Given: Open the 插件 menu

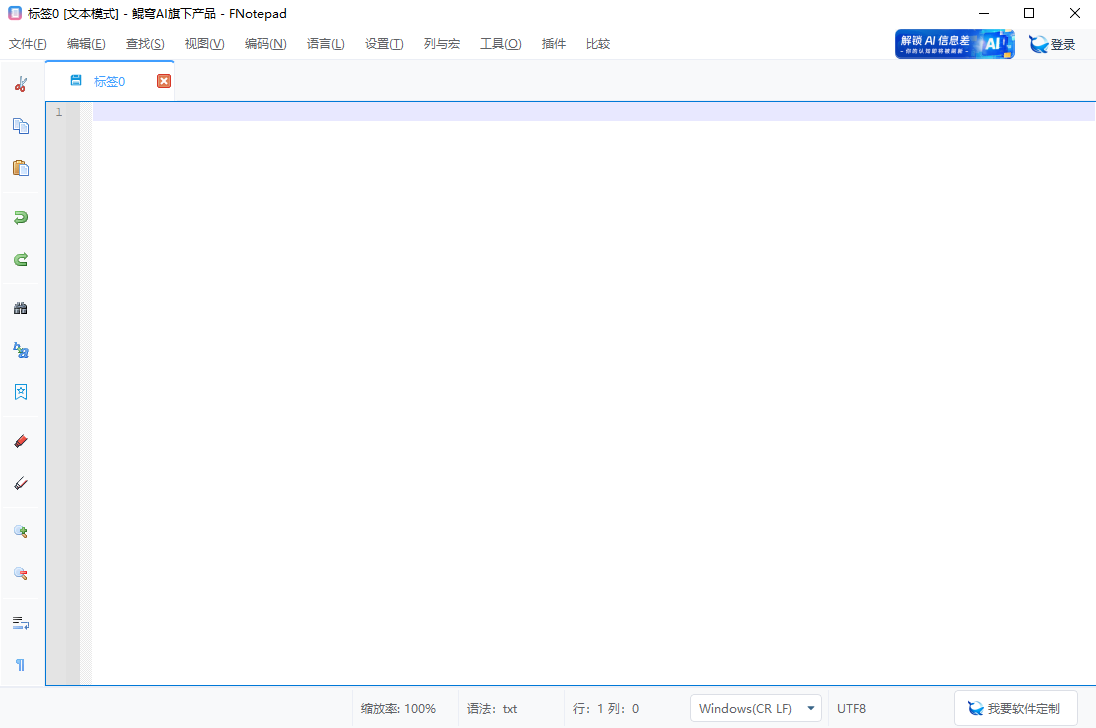Looking at the screenshot, I should (553, 43).
